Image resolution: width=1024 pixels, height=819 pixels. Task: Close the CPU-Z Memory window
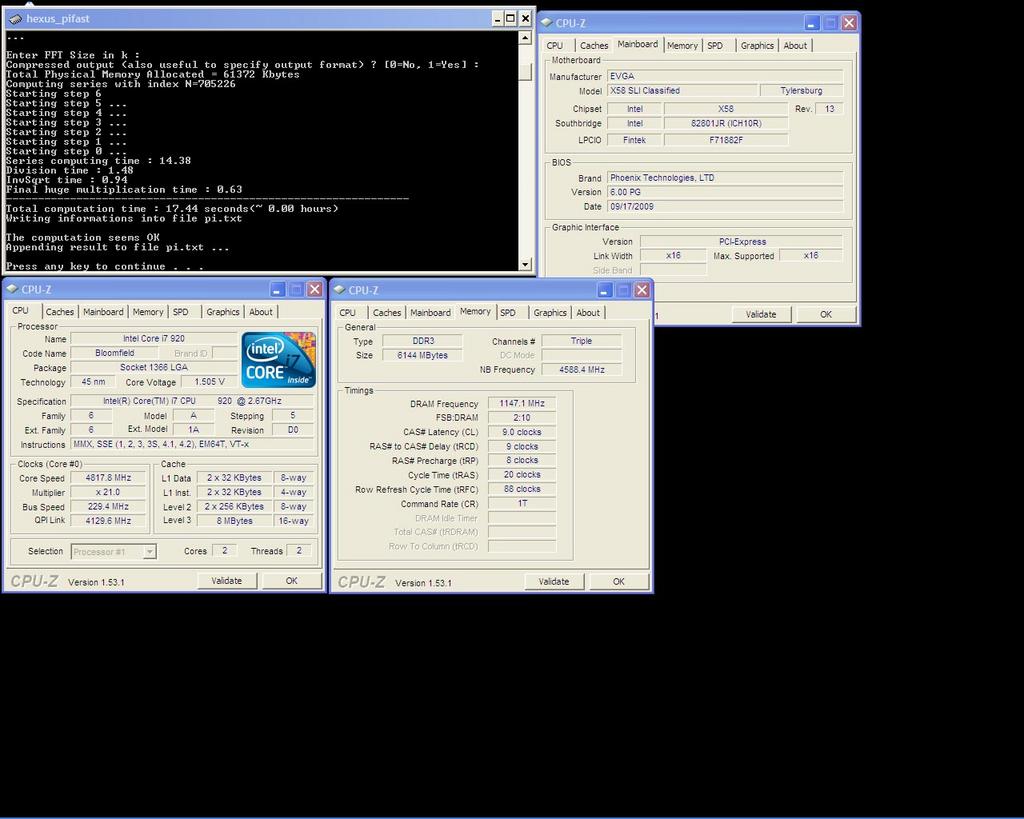tap(642, 290)
